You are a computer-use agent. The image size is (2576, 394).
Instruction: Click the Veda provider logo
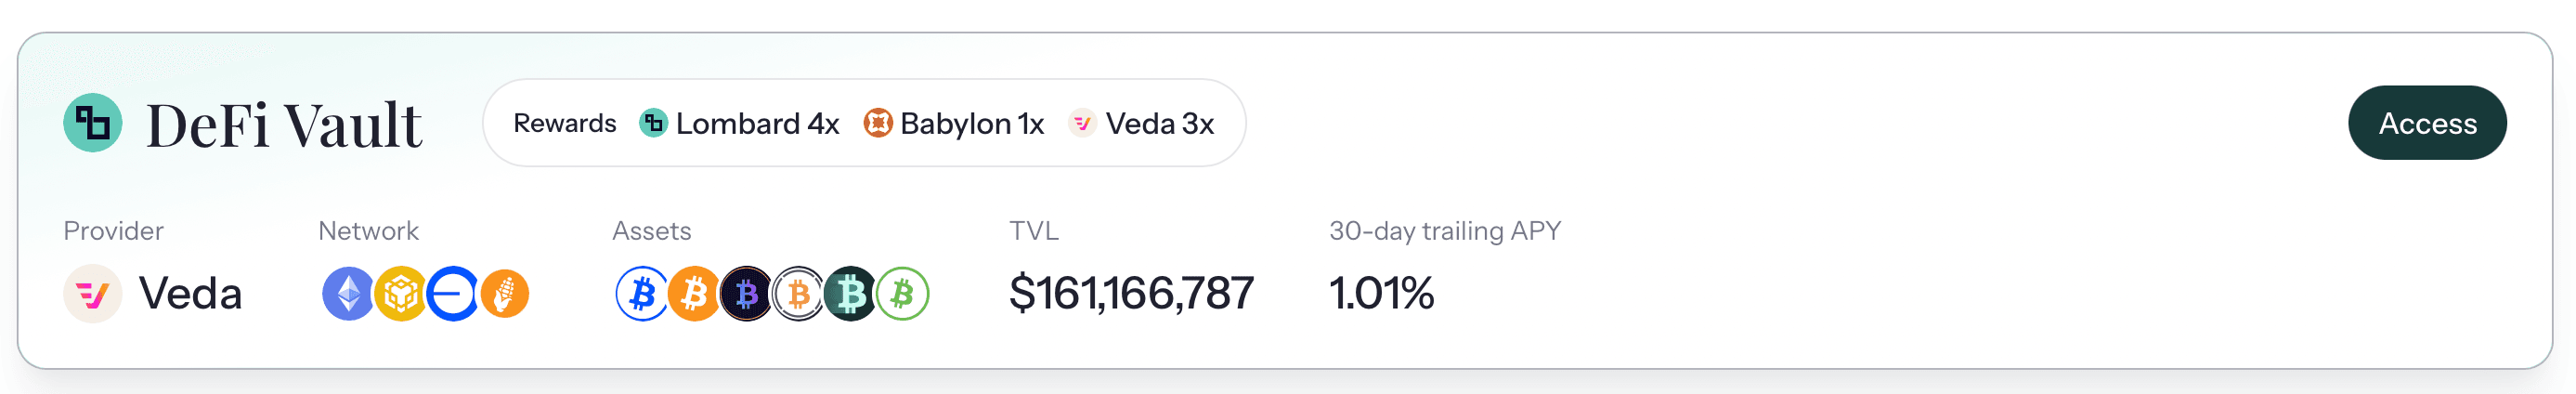coord(93,294)
